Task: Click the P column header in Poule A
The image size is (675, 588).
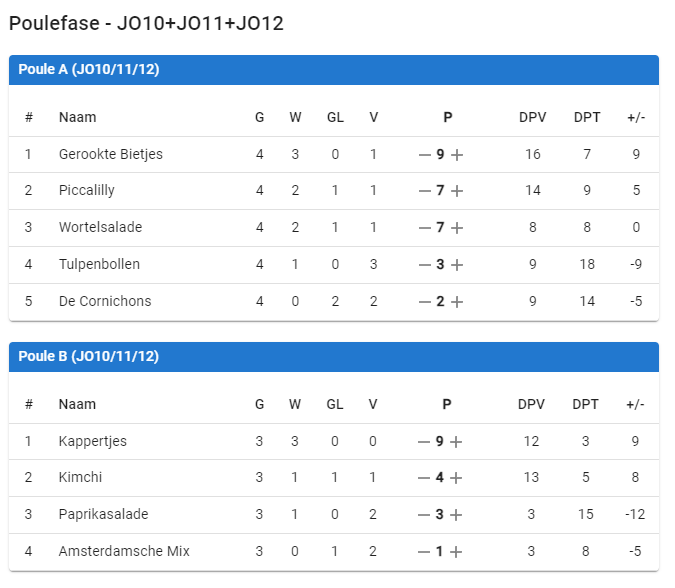Action: point(448,118)
